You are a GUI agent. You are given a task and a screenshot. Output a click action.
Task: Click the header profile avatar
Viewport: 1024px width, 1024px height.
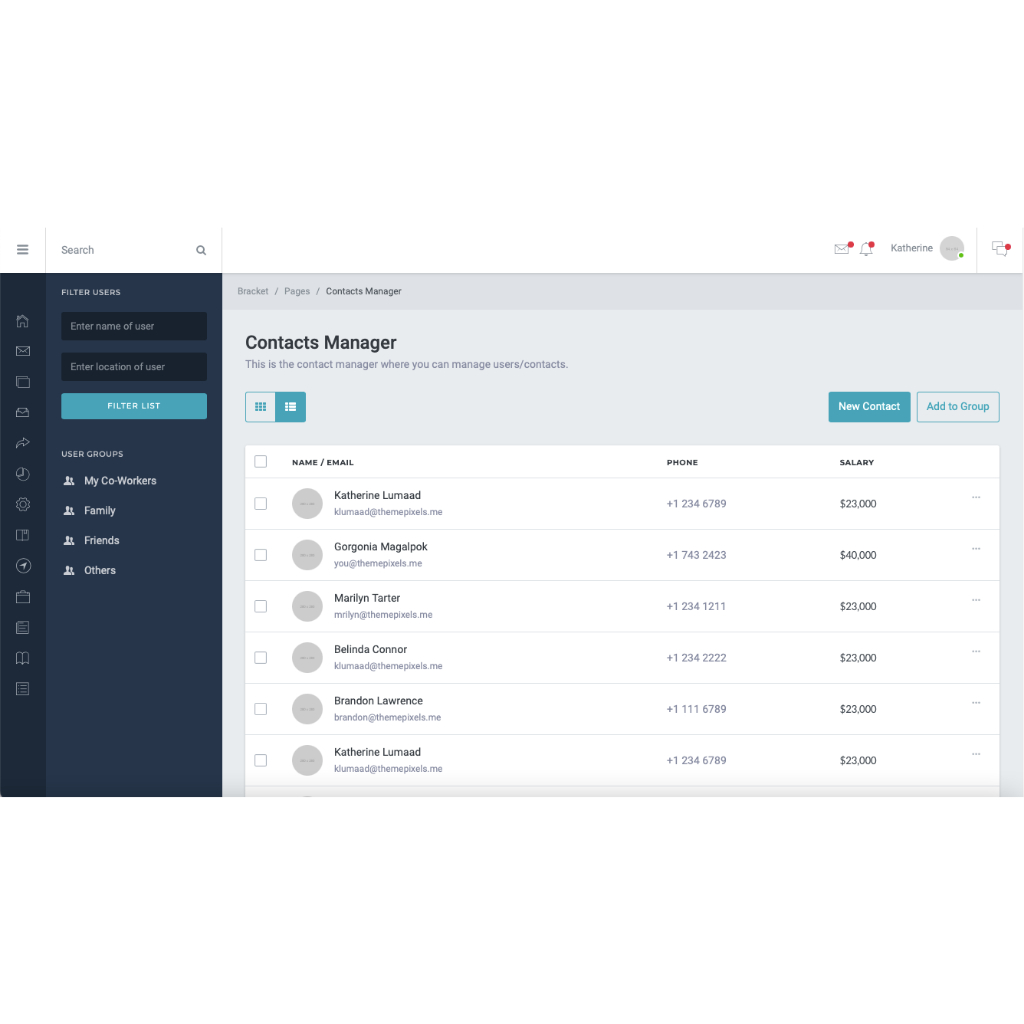pyautogui.click(x=952, y=248)
